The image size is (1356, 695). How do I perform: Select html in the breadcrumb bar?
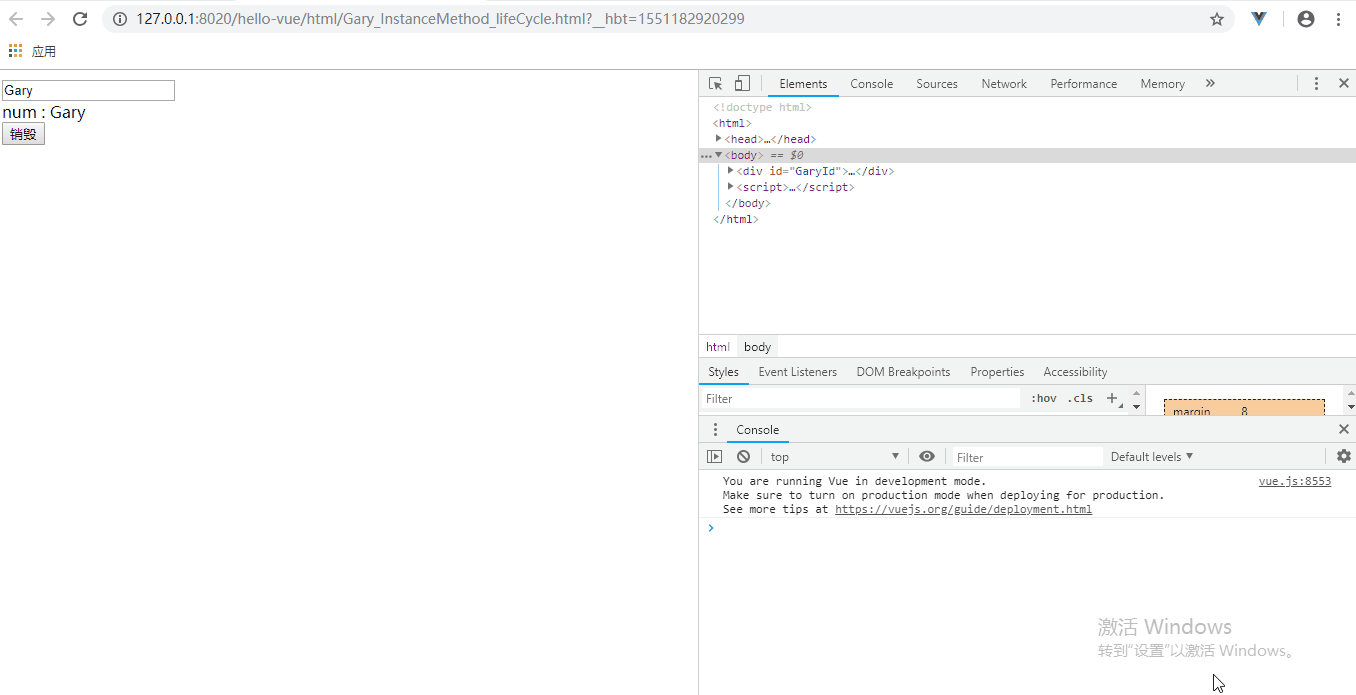[718, 347]
